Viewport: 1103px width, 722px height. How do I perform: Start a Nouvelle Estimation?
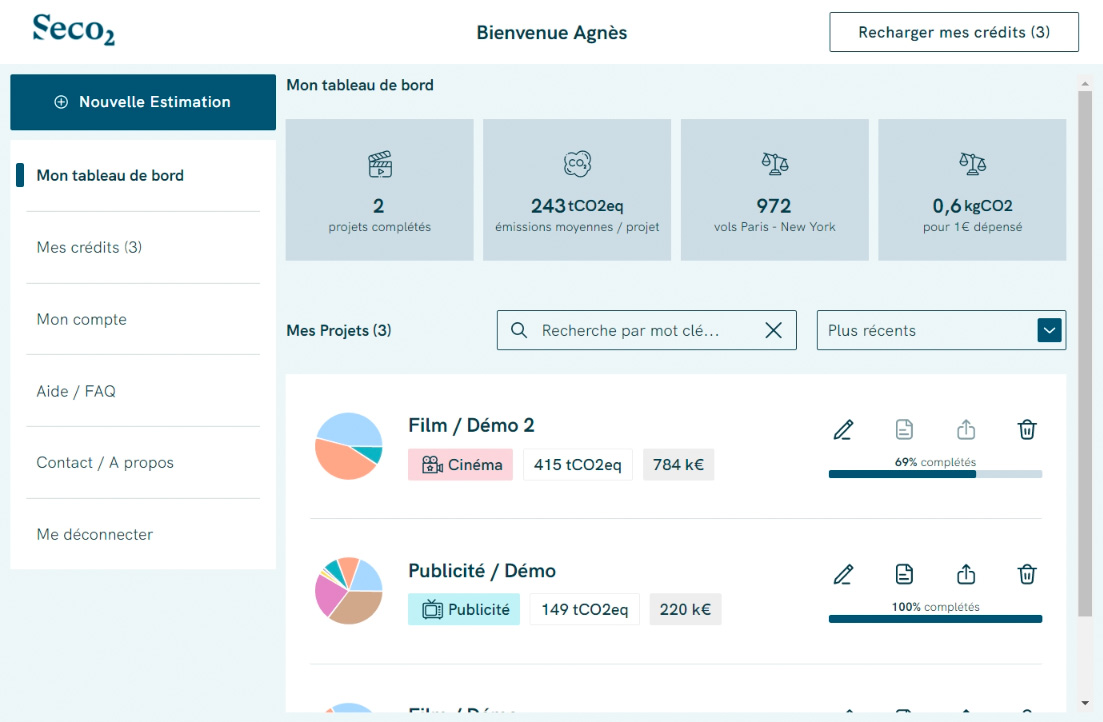pos(143,102)
